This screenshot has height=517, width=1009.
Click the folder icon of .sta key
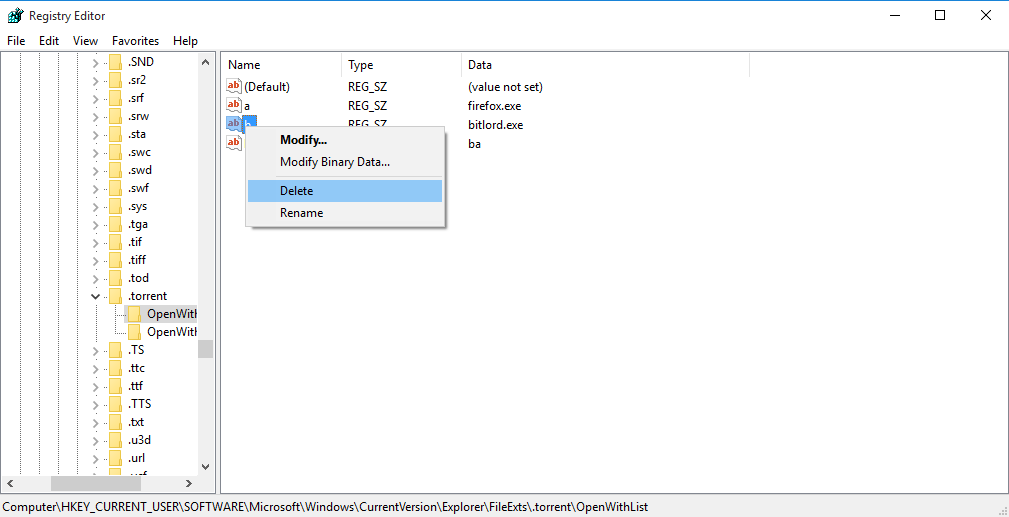tap(115, 135)
